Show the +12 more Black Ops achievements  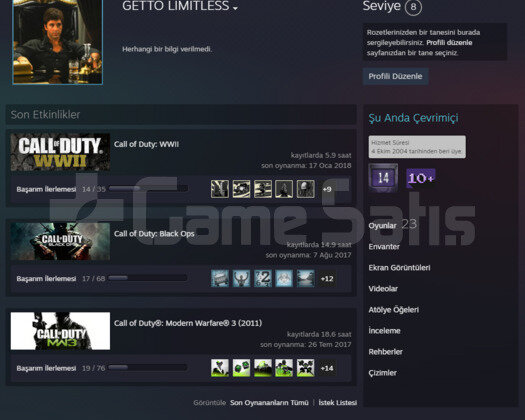[x=327, y=279]
